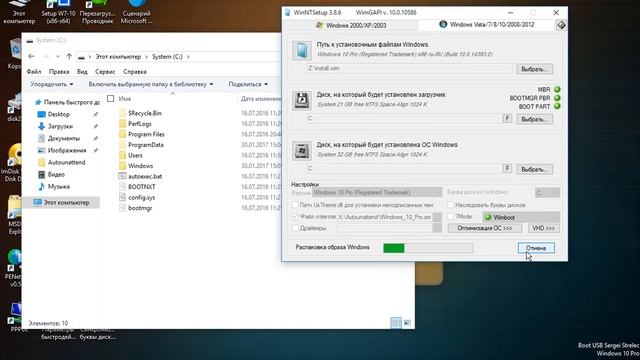Click the diamond icon beside the WinNTSetup tabs
This screenshot has height=360, width=640.
click(x=561, y=25)
